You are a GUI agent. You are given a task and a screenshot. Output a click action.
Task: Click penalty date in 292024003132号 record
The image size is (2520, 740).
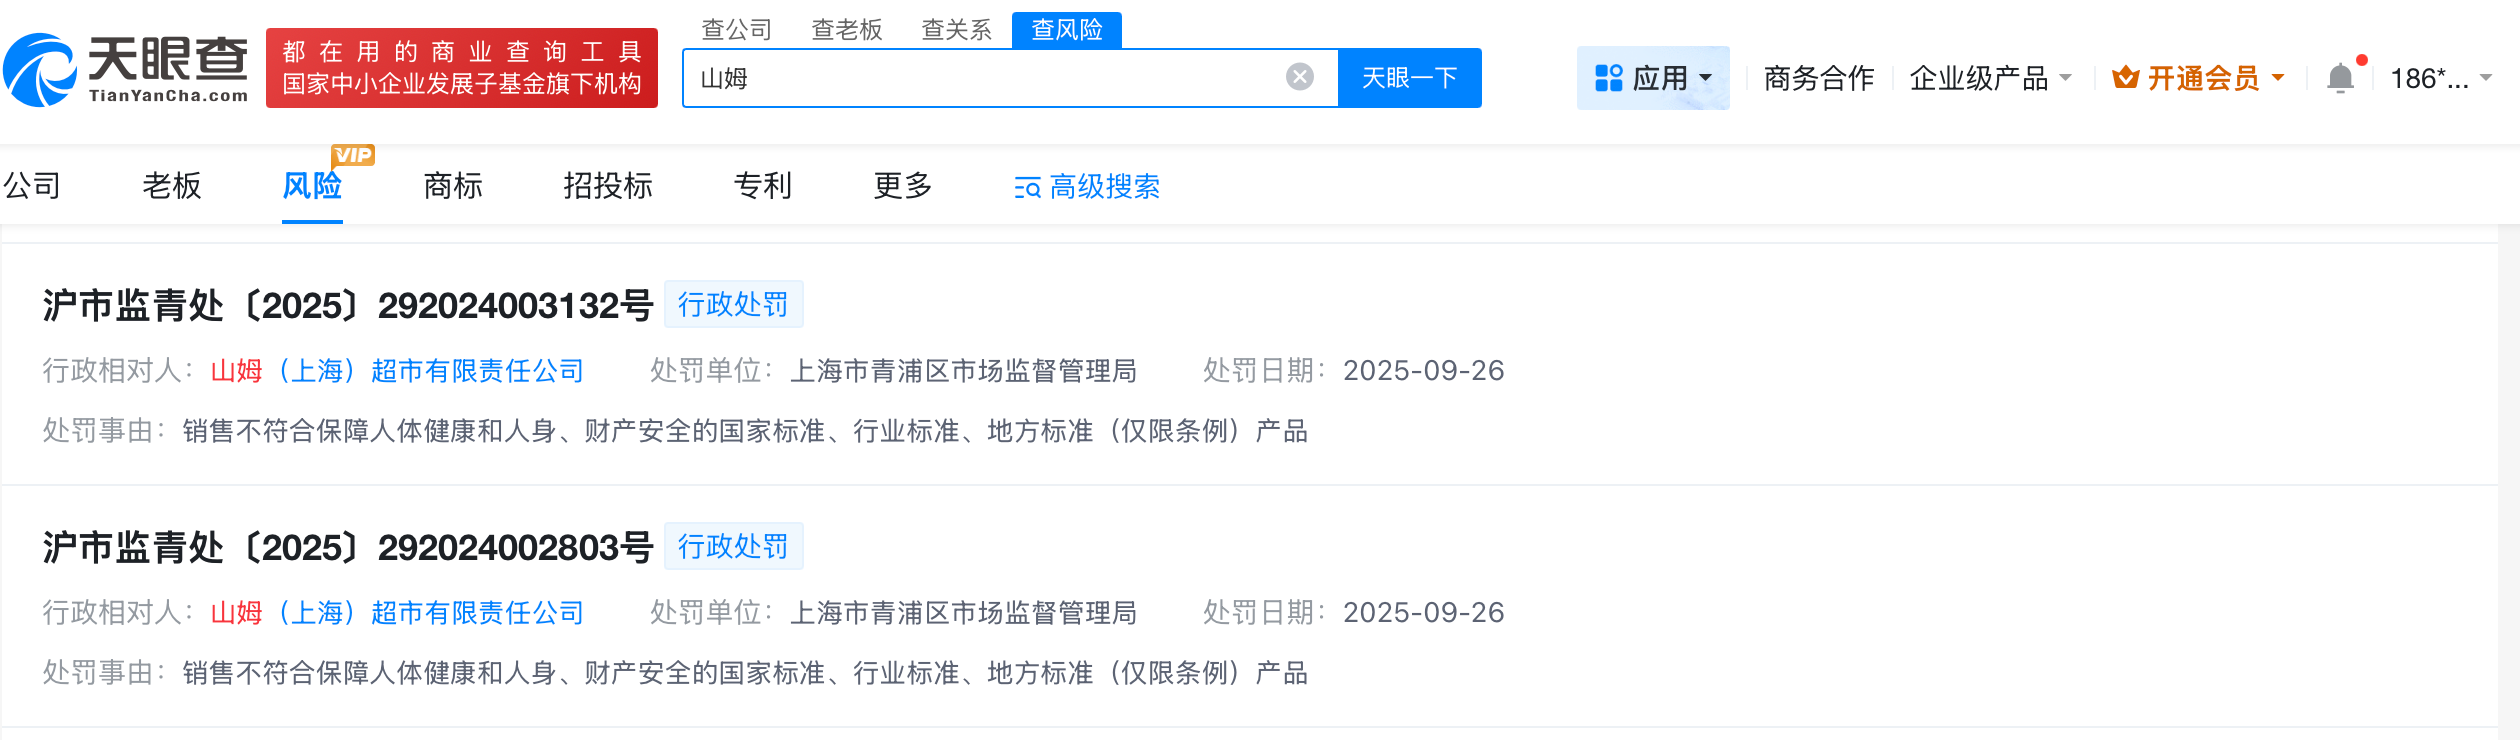click(1423, 371)
